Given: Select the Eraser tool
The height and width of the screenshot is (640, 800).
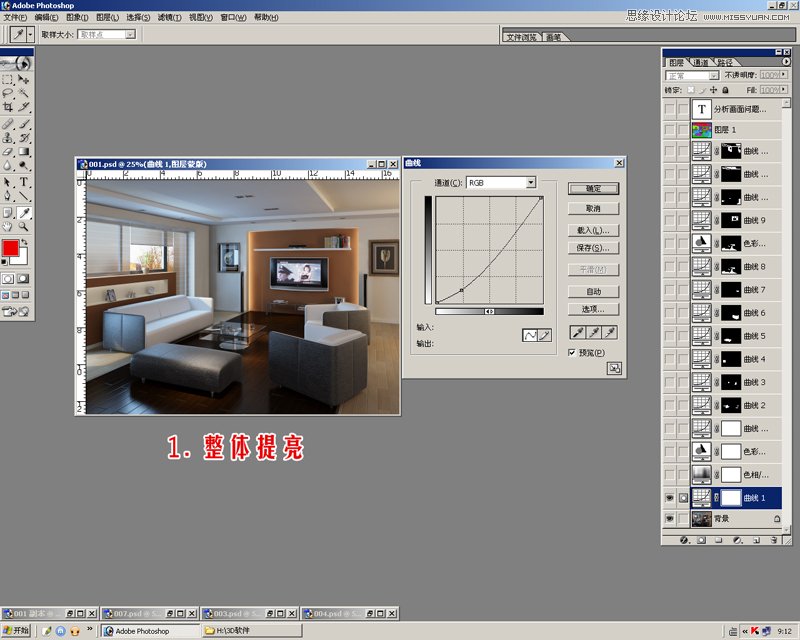Looking at the screenshot, I should pyautogui.click(x=8, y=152).
